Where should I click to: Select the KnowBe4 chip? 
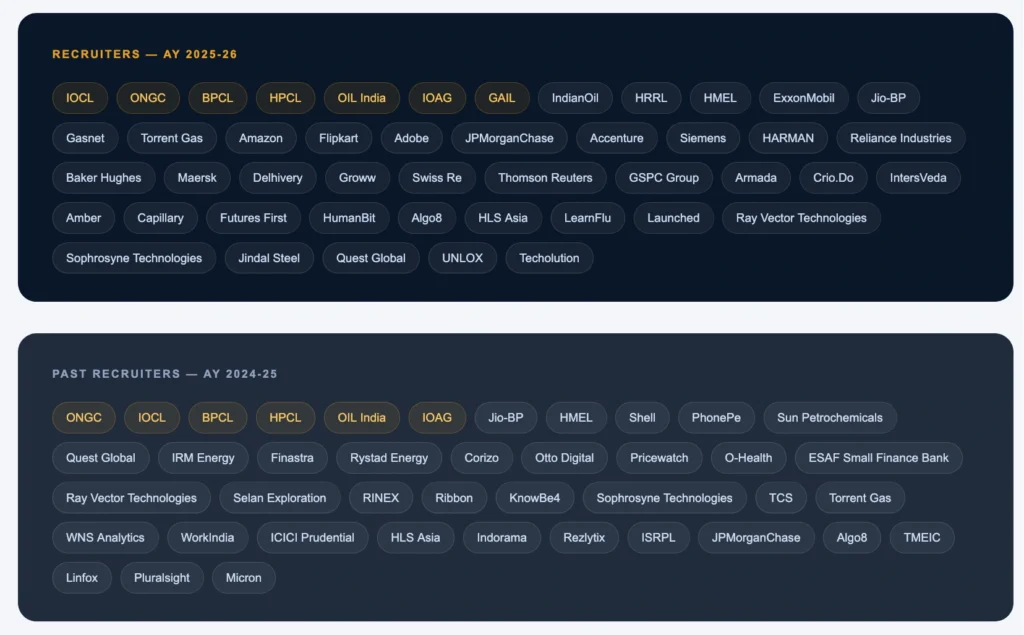pos(534,498)
